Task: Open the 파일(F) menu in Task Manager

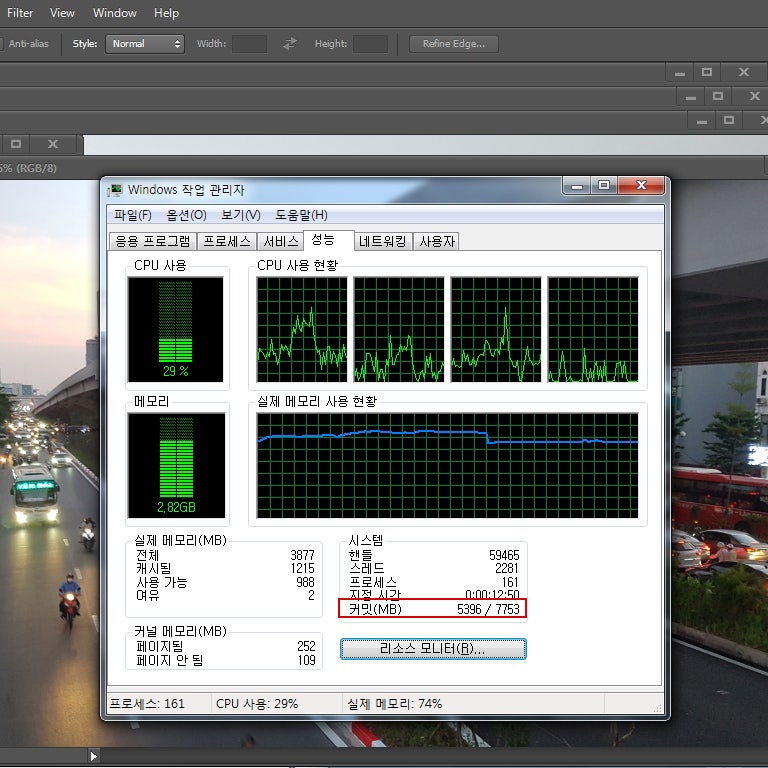Action: click(133, 215)
